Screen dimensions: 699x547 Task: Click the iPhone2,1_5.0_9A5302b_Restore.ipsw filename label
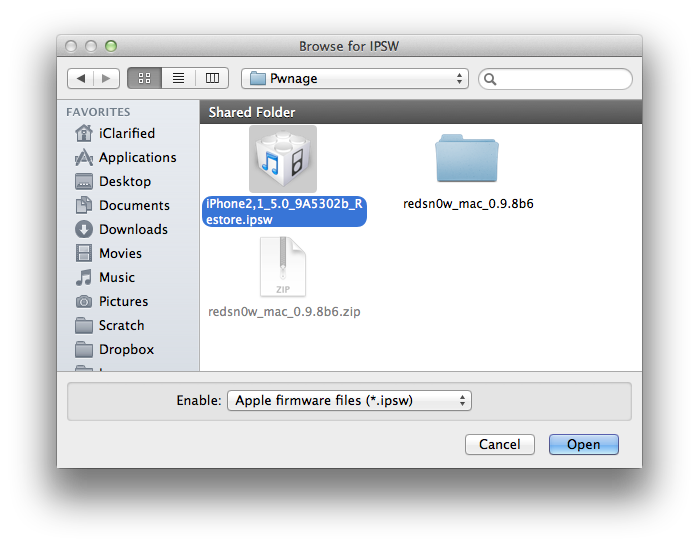tap(284, 211)
